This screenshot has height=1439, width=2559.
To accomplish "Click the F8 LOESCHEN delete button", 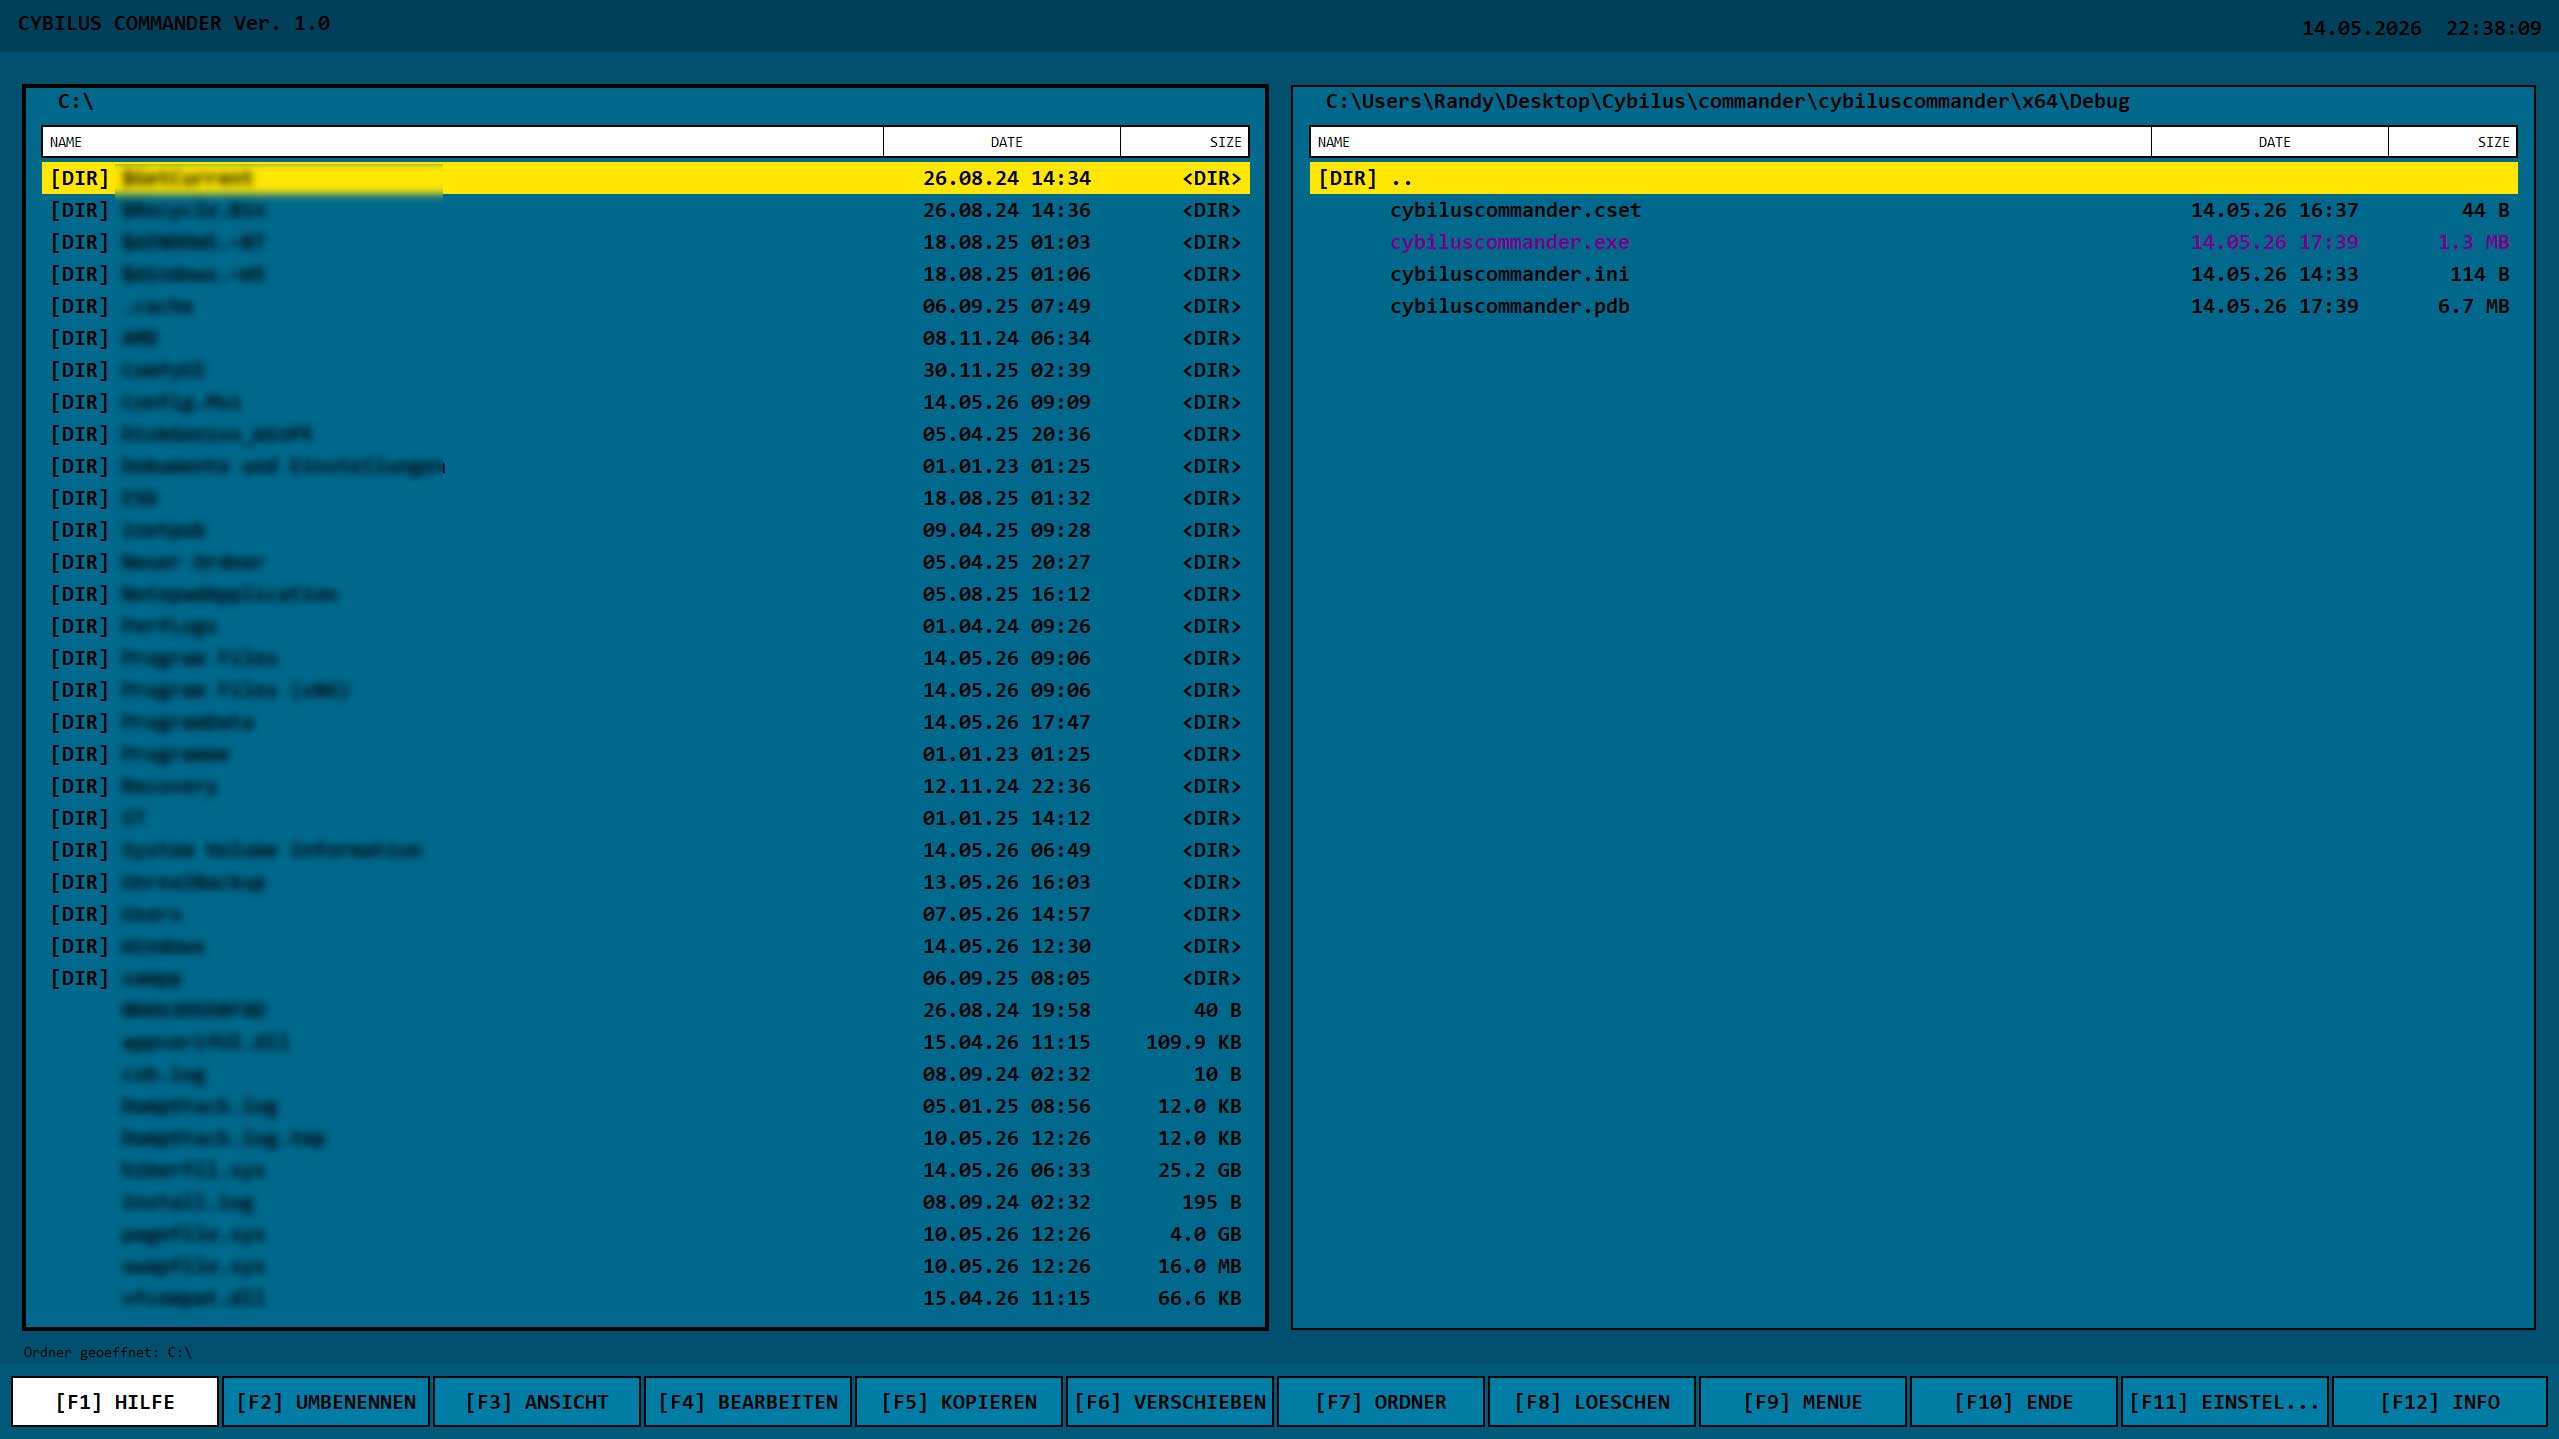I will (x=1592, y=1401).
